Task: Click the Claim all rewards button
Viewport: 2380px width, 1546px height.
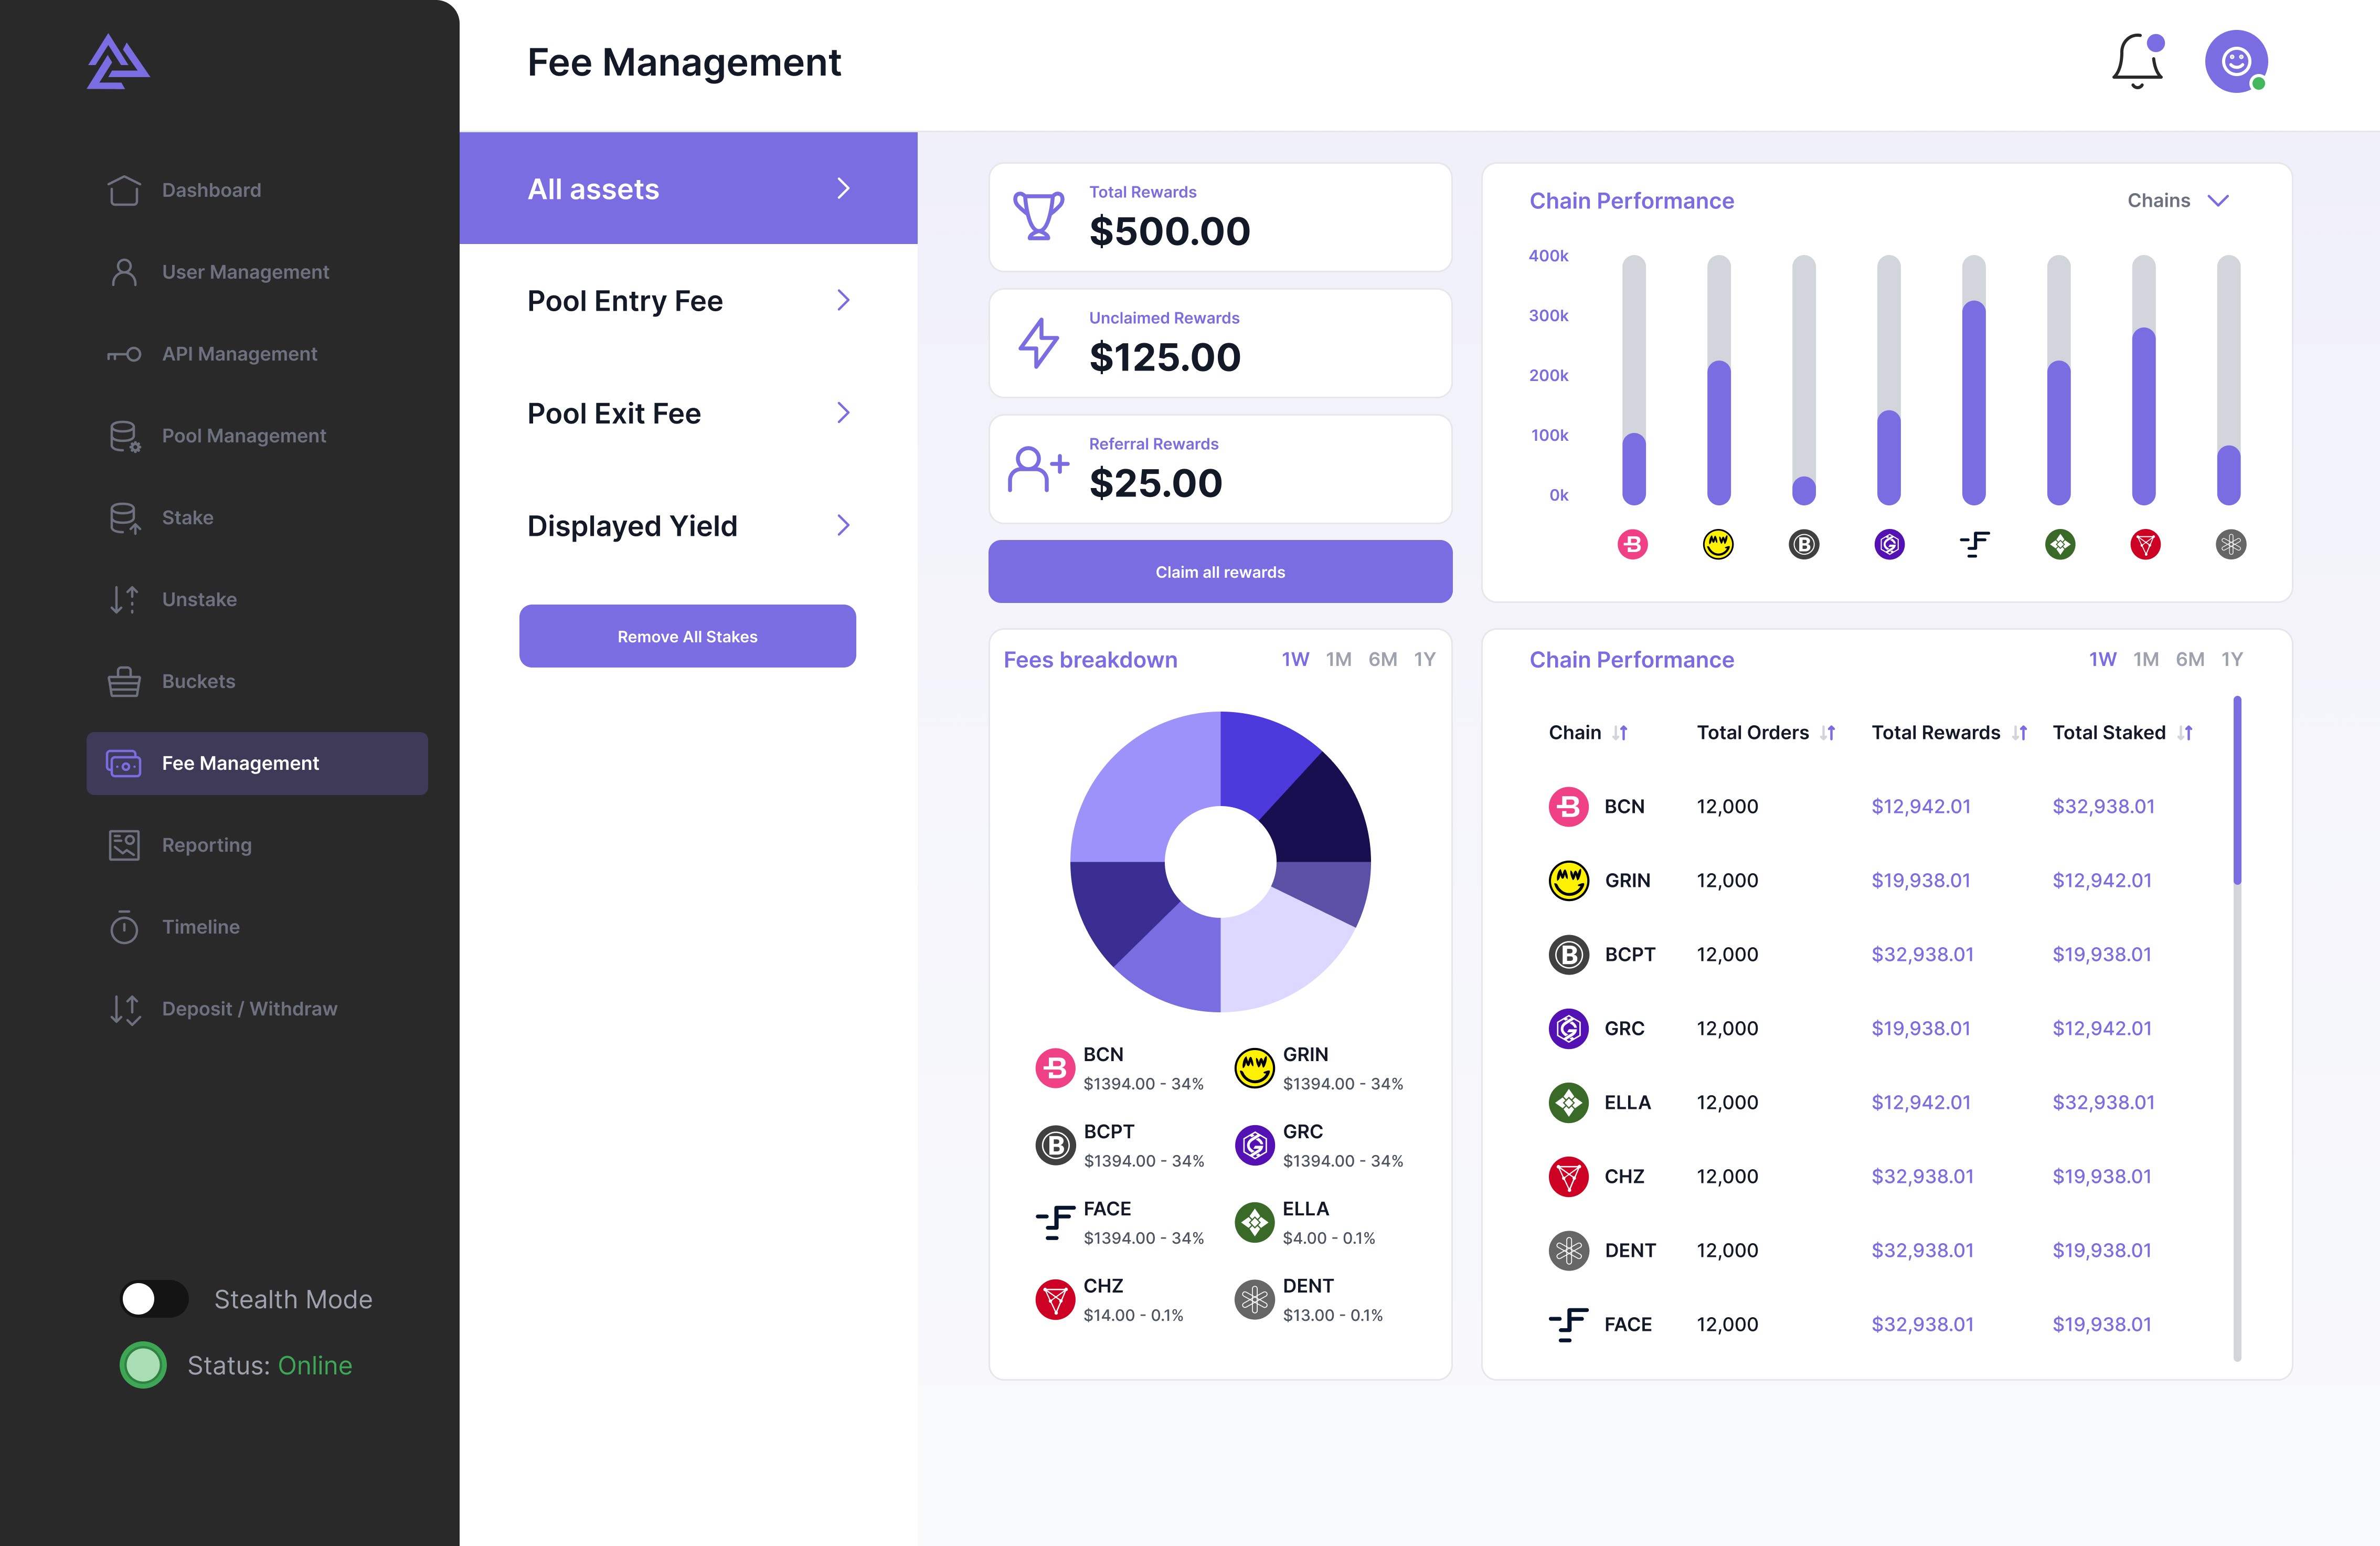Action: click(1220, 572)
